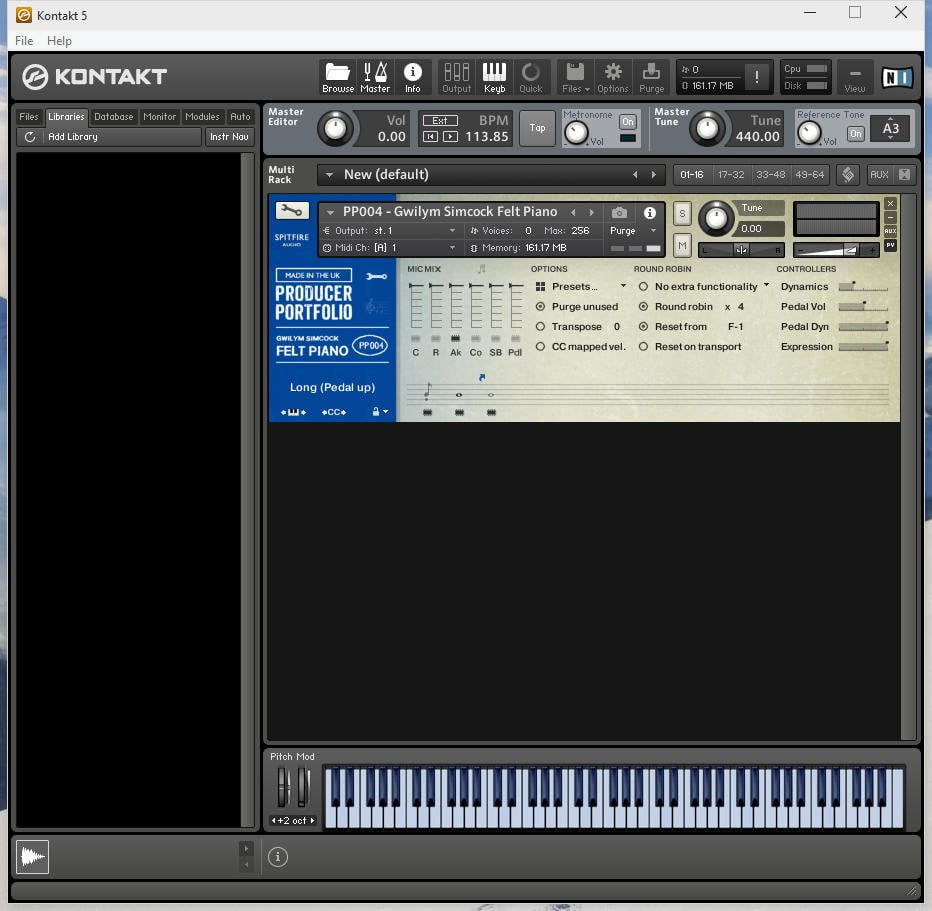Viewport: 932px width, 911px height.
Task: Select the Purge unused radio option
Action: coord(540,307)
